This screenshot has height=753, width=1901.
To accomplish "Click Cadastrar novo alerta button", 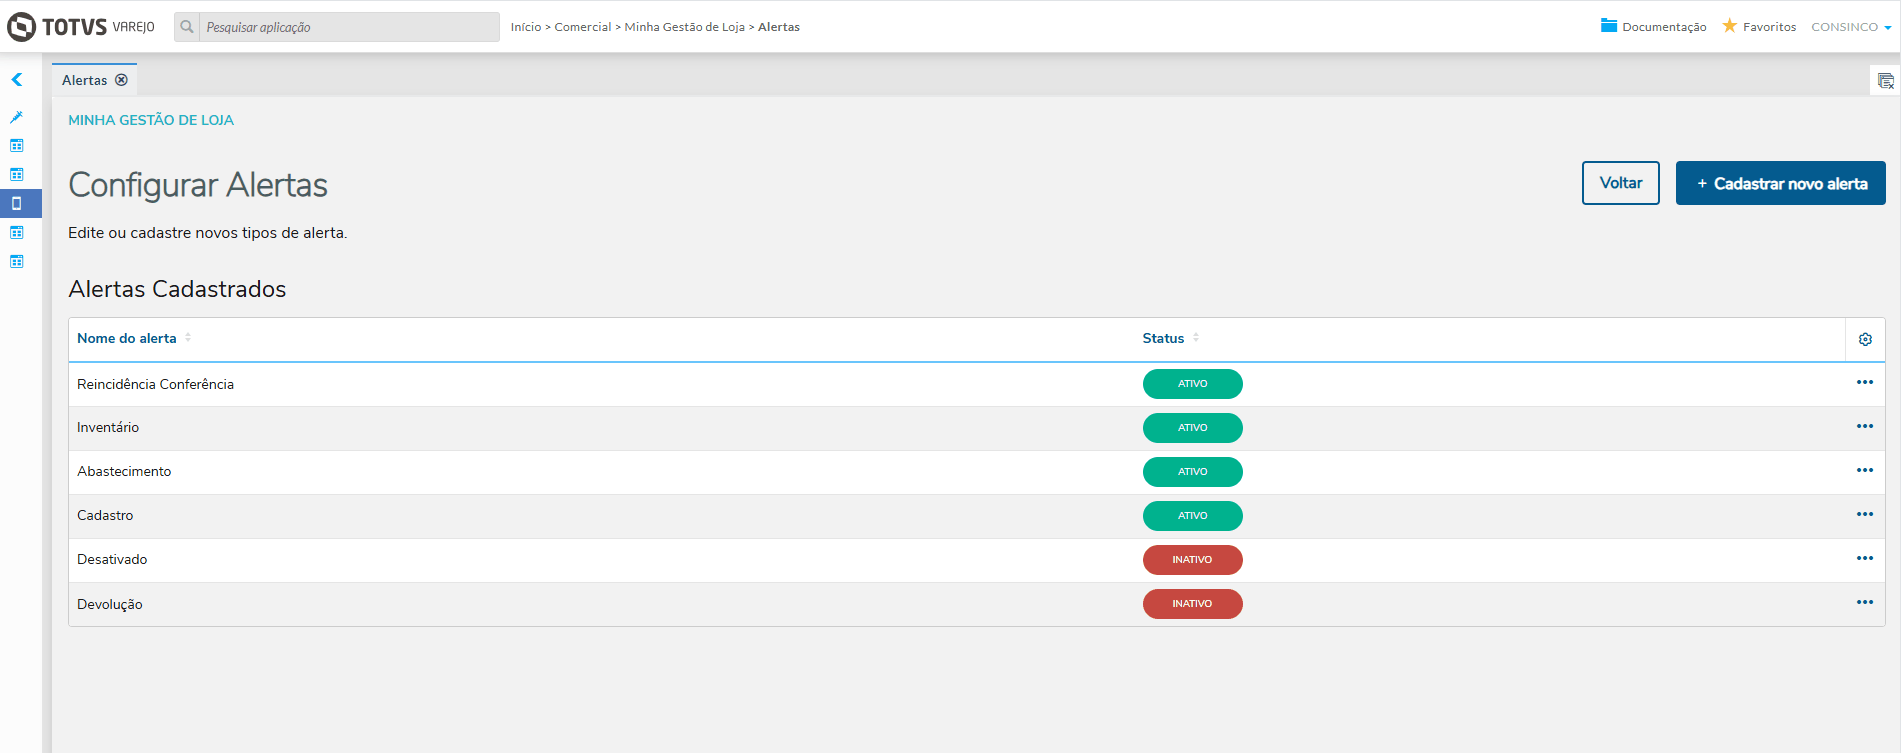I will pos(1781,183).
